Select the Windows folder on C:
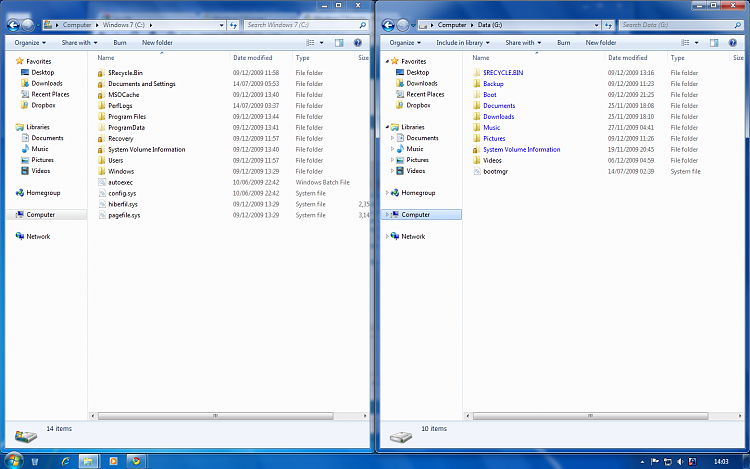Viewport: 750px width, 469px height. point(121,171)
